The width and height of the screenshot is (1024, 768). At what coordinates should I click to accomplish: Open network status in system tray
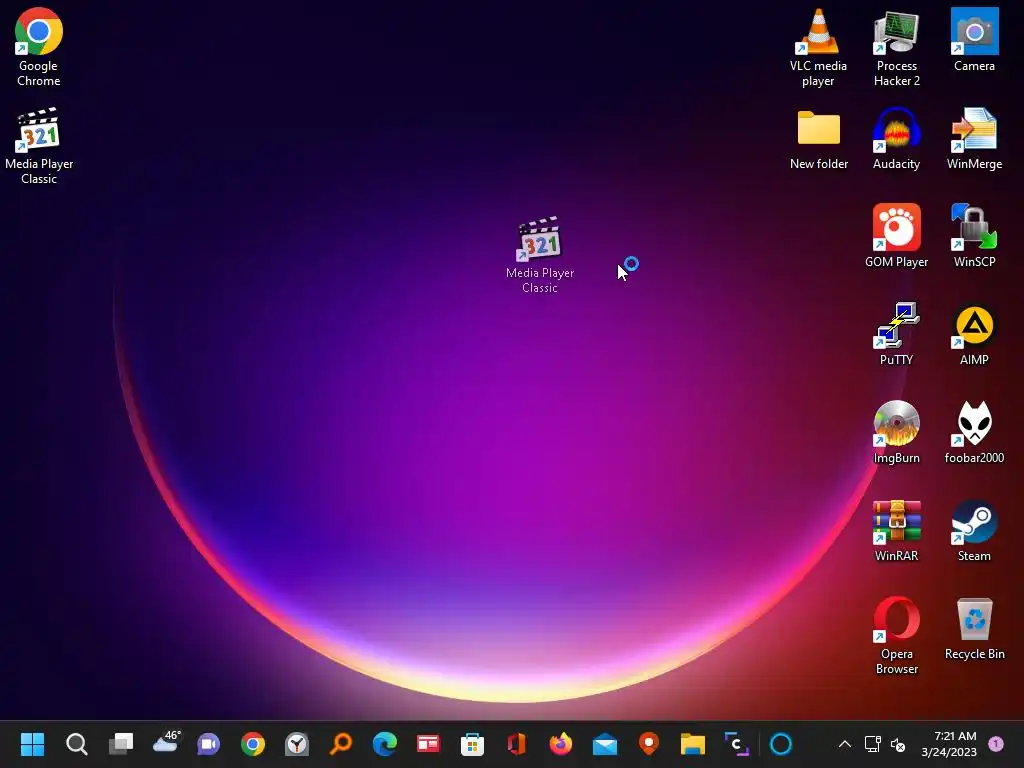(872, 744)
